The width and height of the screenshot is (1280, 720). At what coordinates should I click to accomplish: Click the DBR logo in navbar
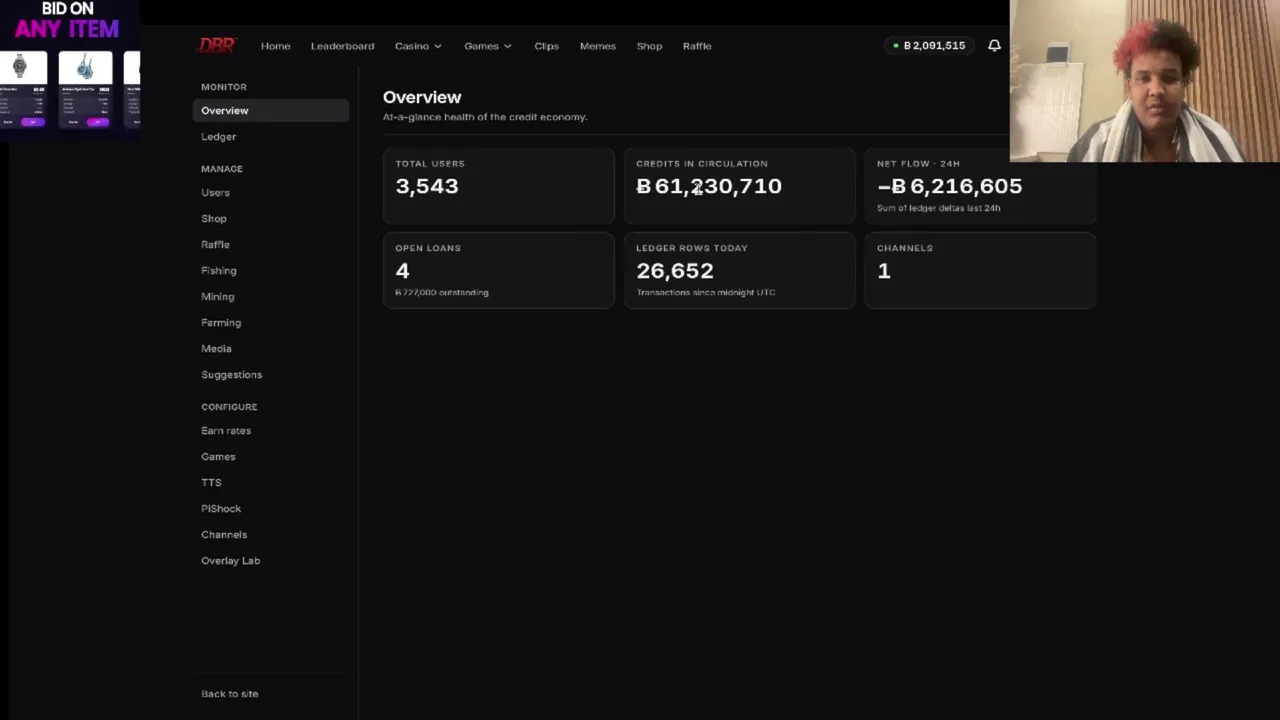tap(217, 45)
